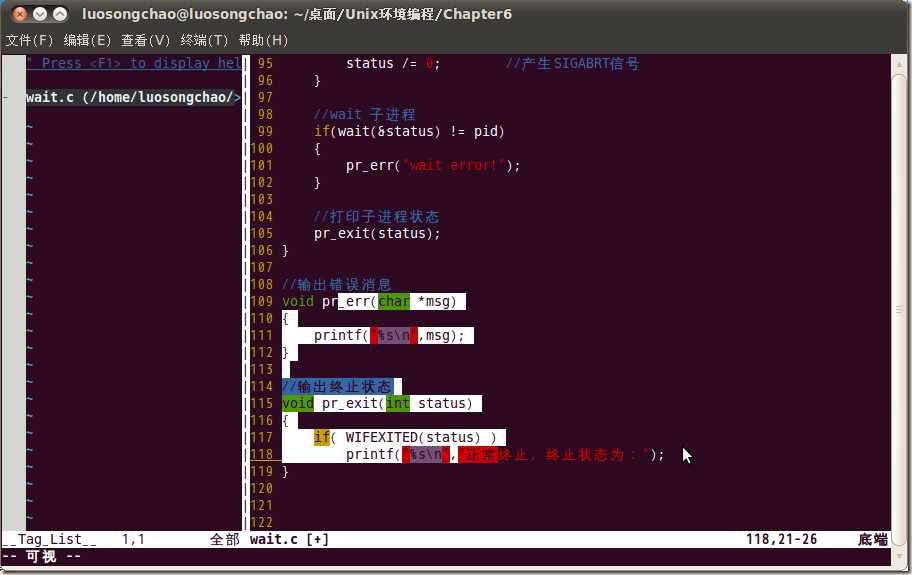Select wait.c entry in Tag List

pyautogui.click(x=133, y=97)
